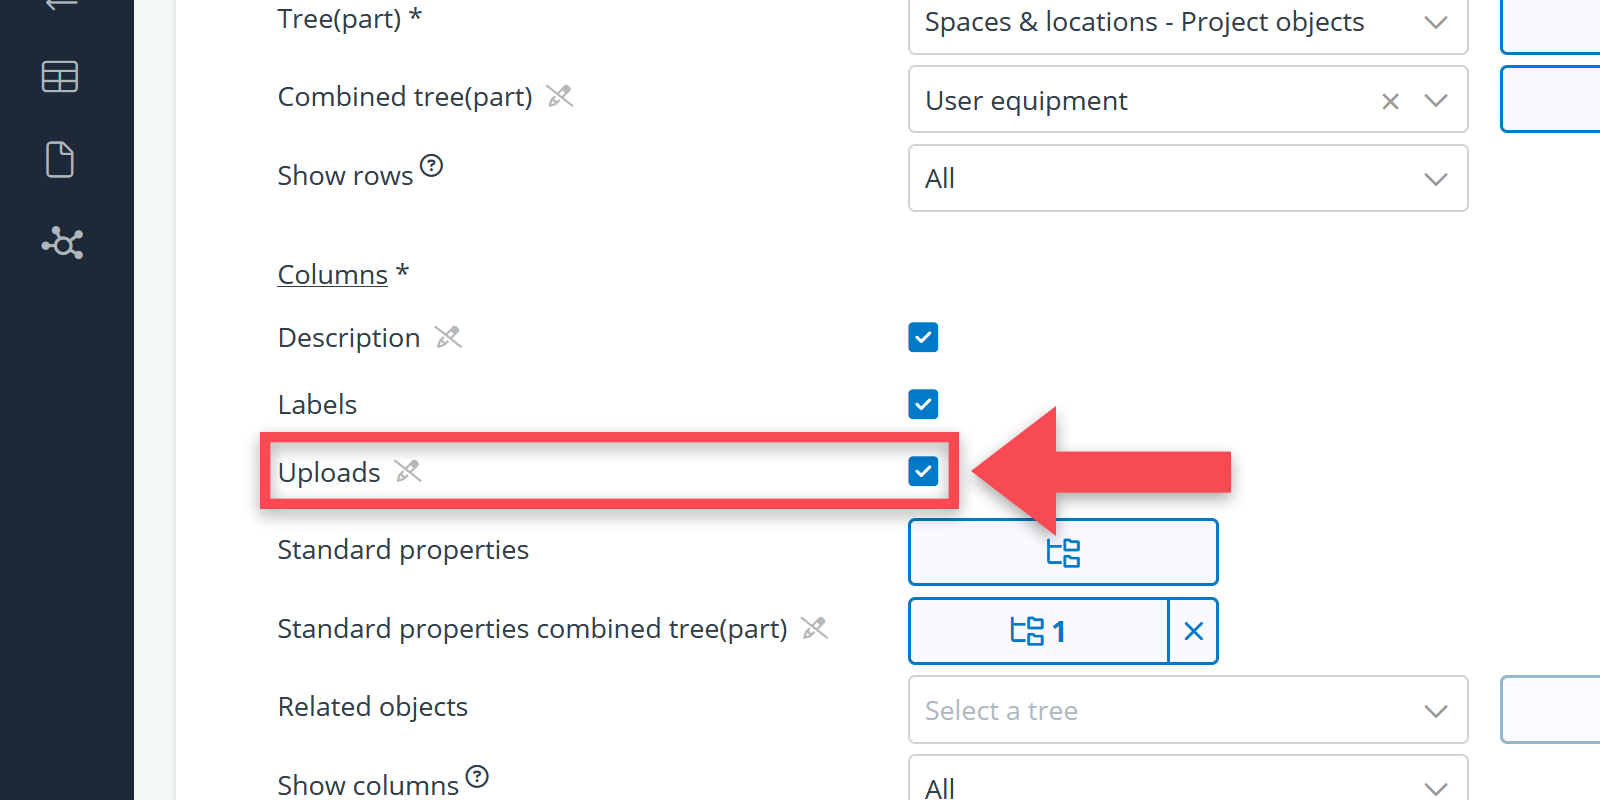Open the User equipment combined tree dropdown
Viewport: 1600px width, 800px height.
pos(1436,101)
